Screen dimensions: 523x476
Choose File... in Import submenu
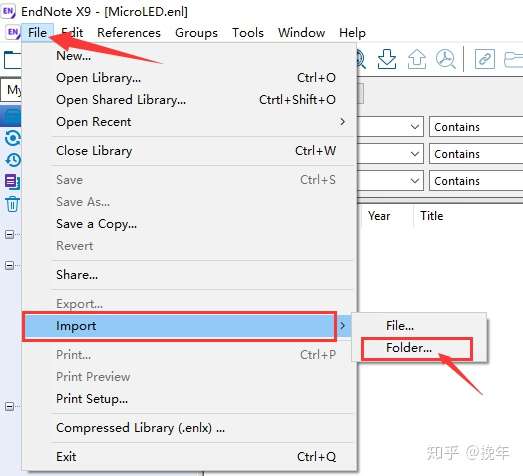pos(419,326)
